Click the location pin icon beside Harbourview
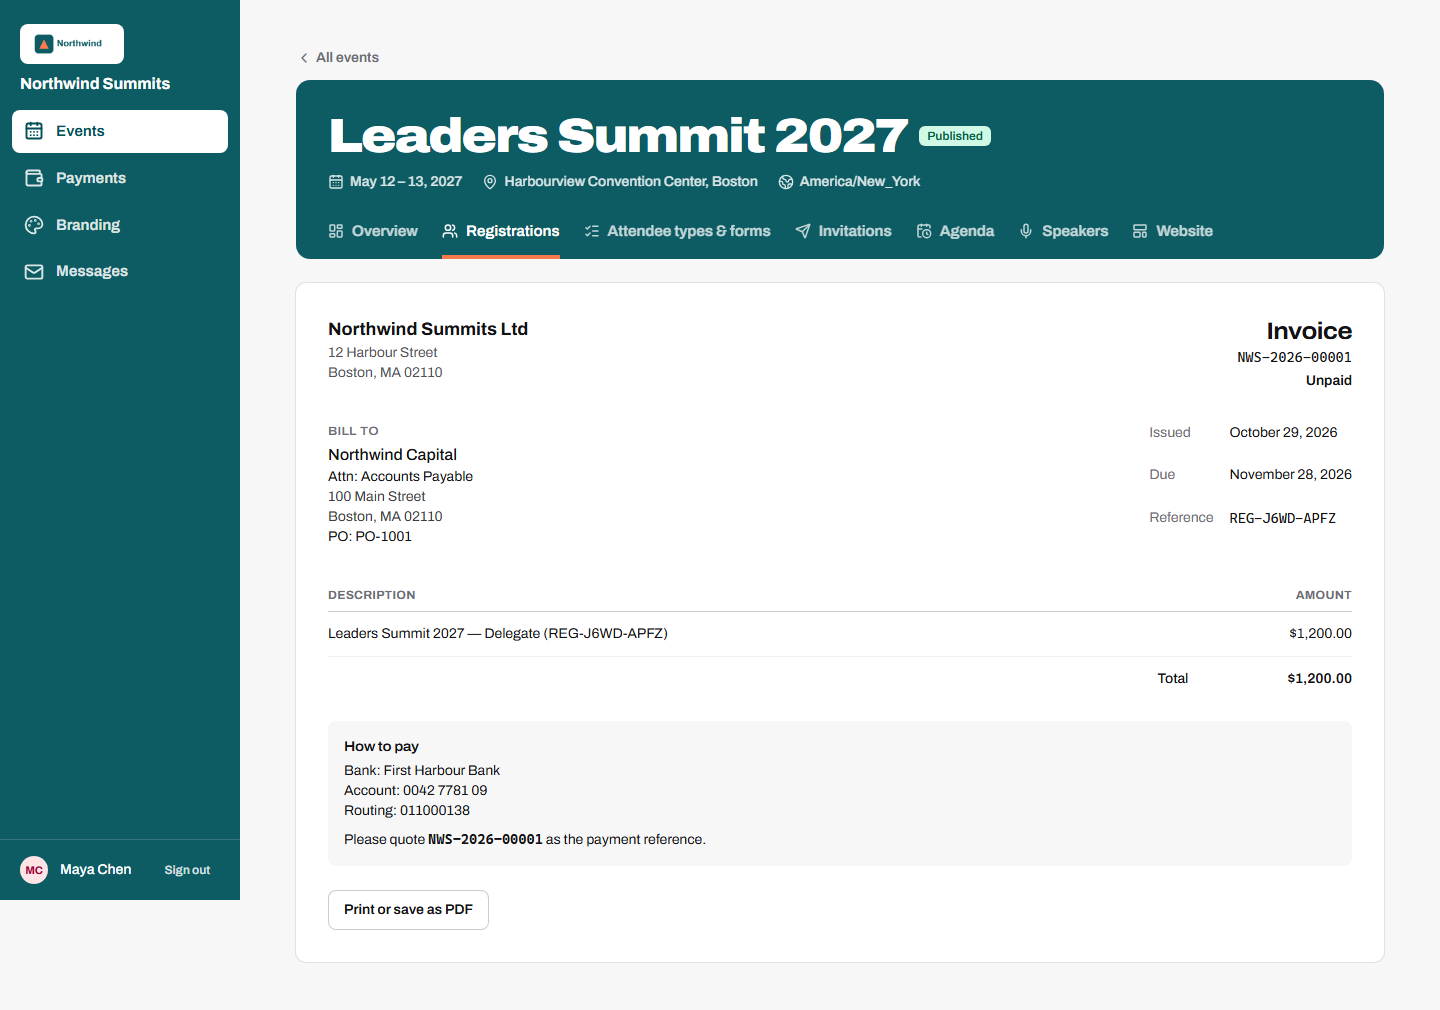1440x1010 pixels. coord(490,182)
